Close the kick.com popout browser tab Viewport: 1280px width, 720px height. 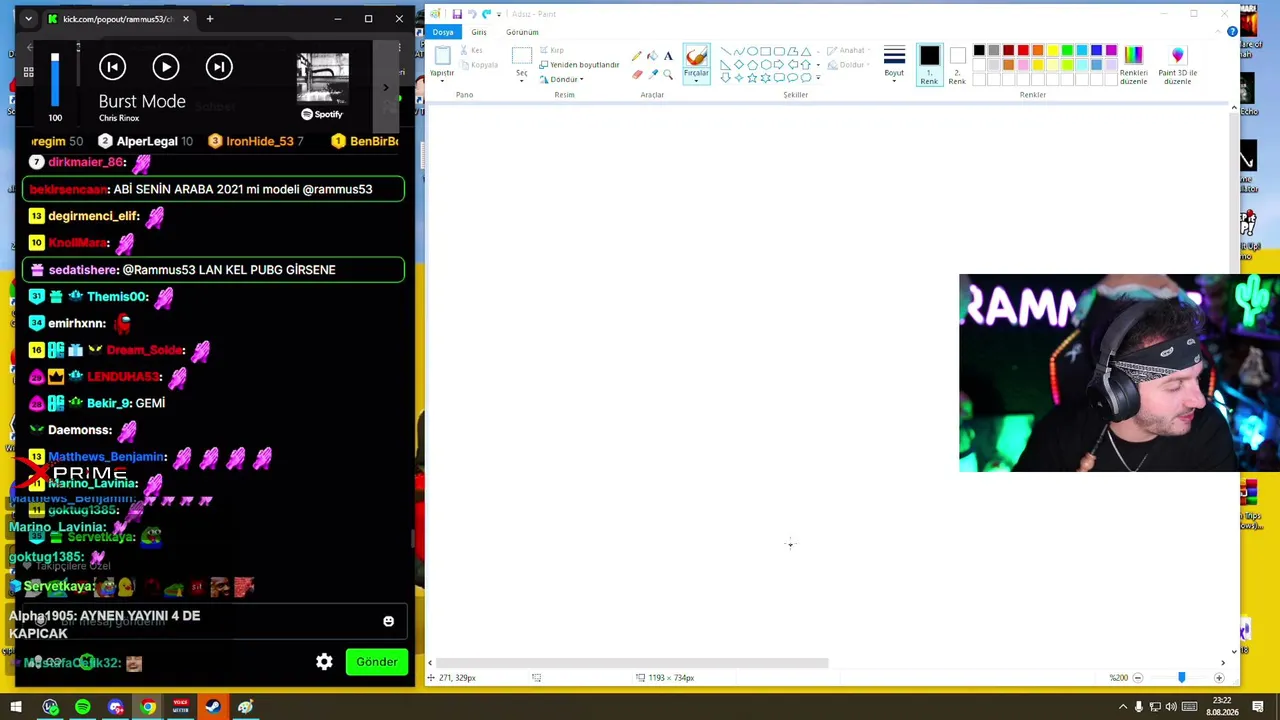tap(185, 19)
